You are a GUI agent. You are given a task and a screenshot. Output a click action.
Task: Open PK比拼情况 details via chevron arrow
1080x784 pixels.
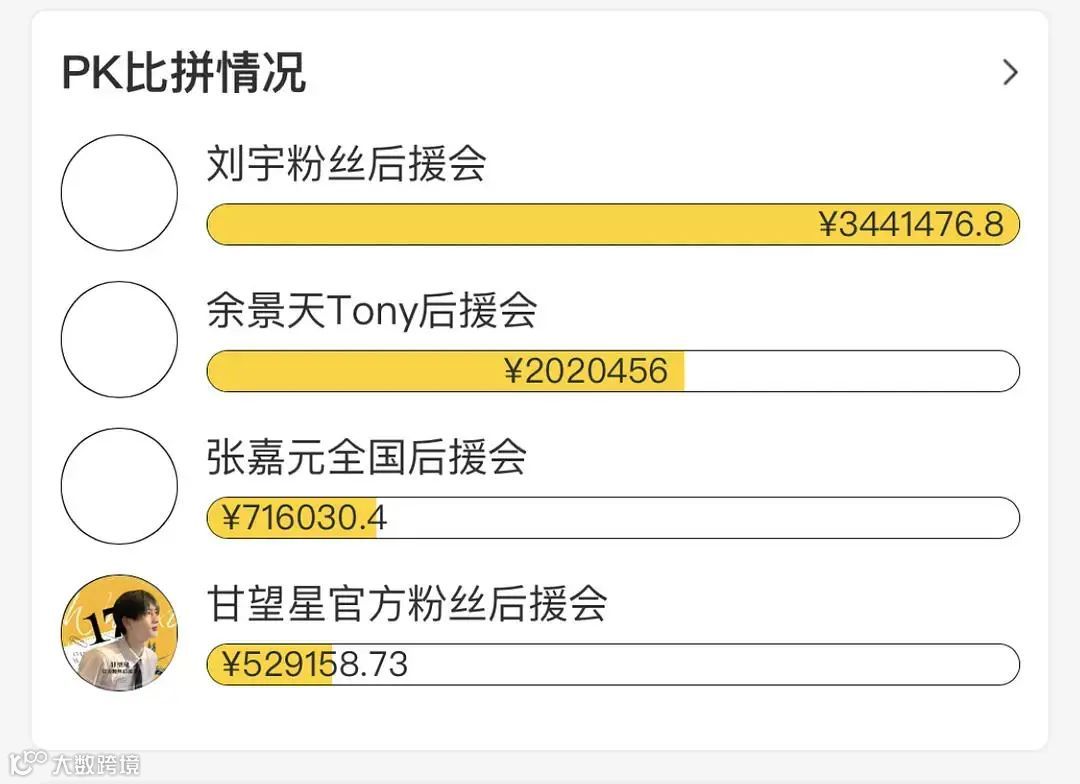coord(1010,72)
